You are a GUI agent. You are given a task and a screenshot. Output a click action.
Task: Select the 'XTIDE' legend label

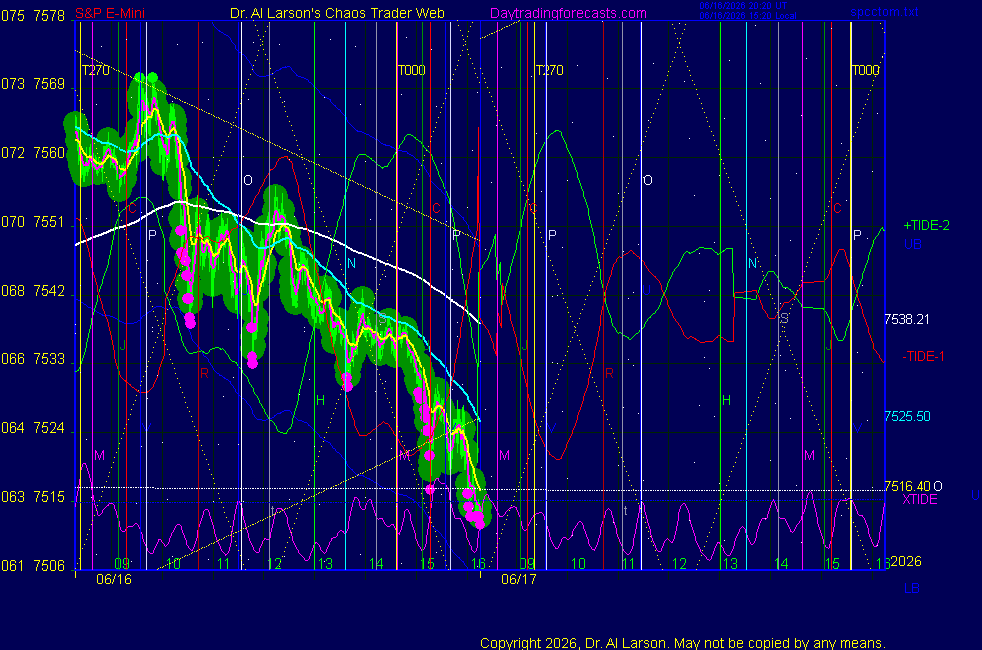click(x=919, y=500)
